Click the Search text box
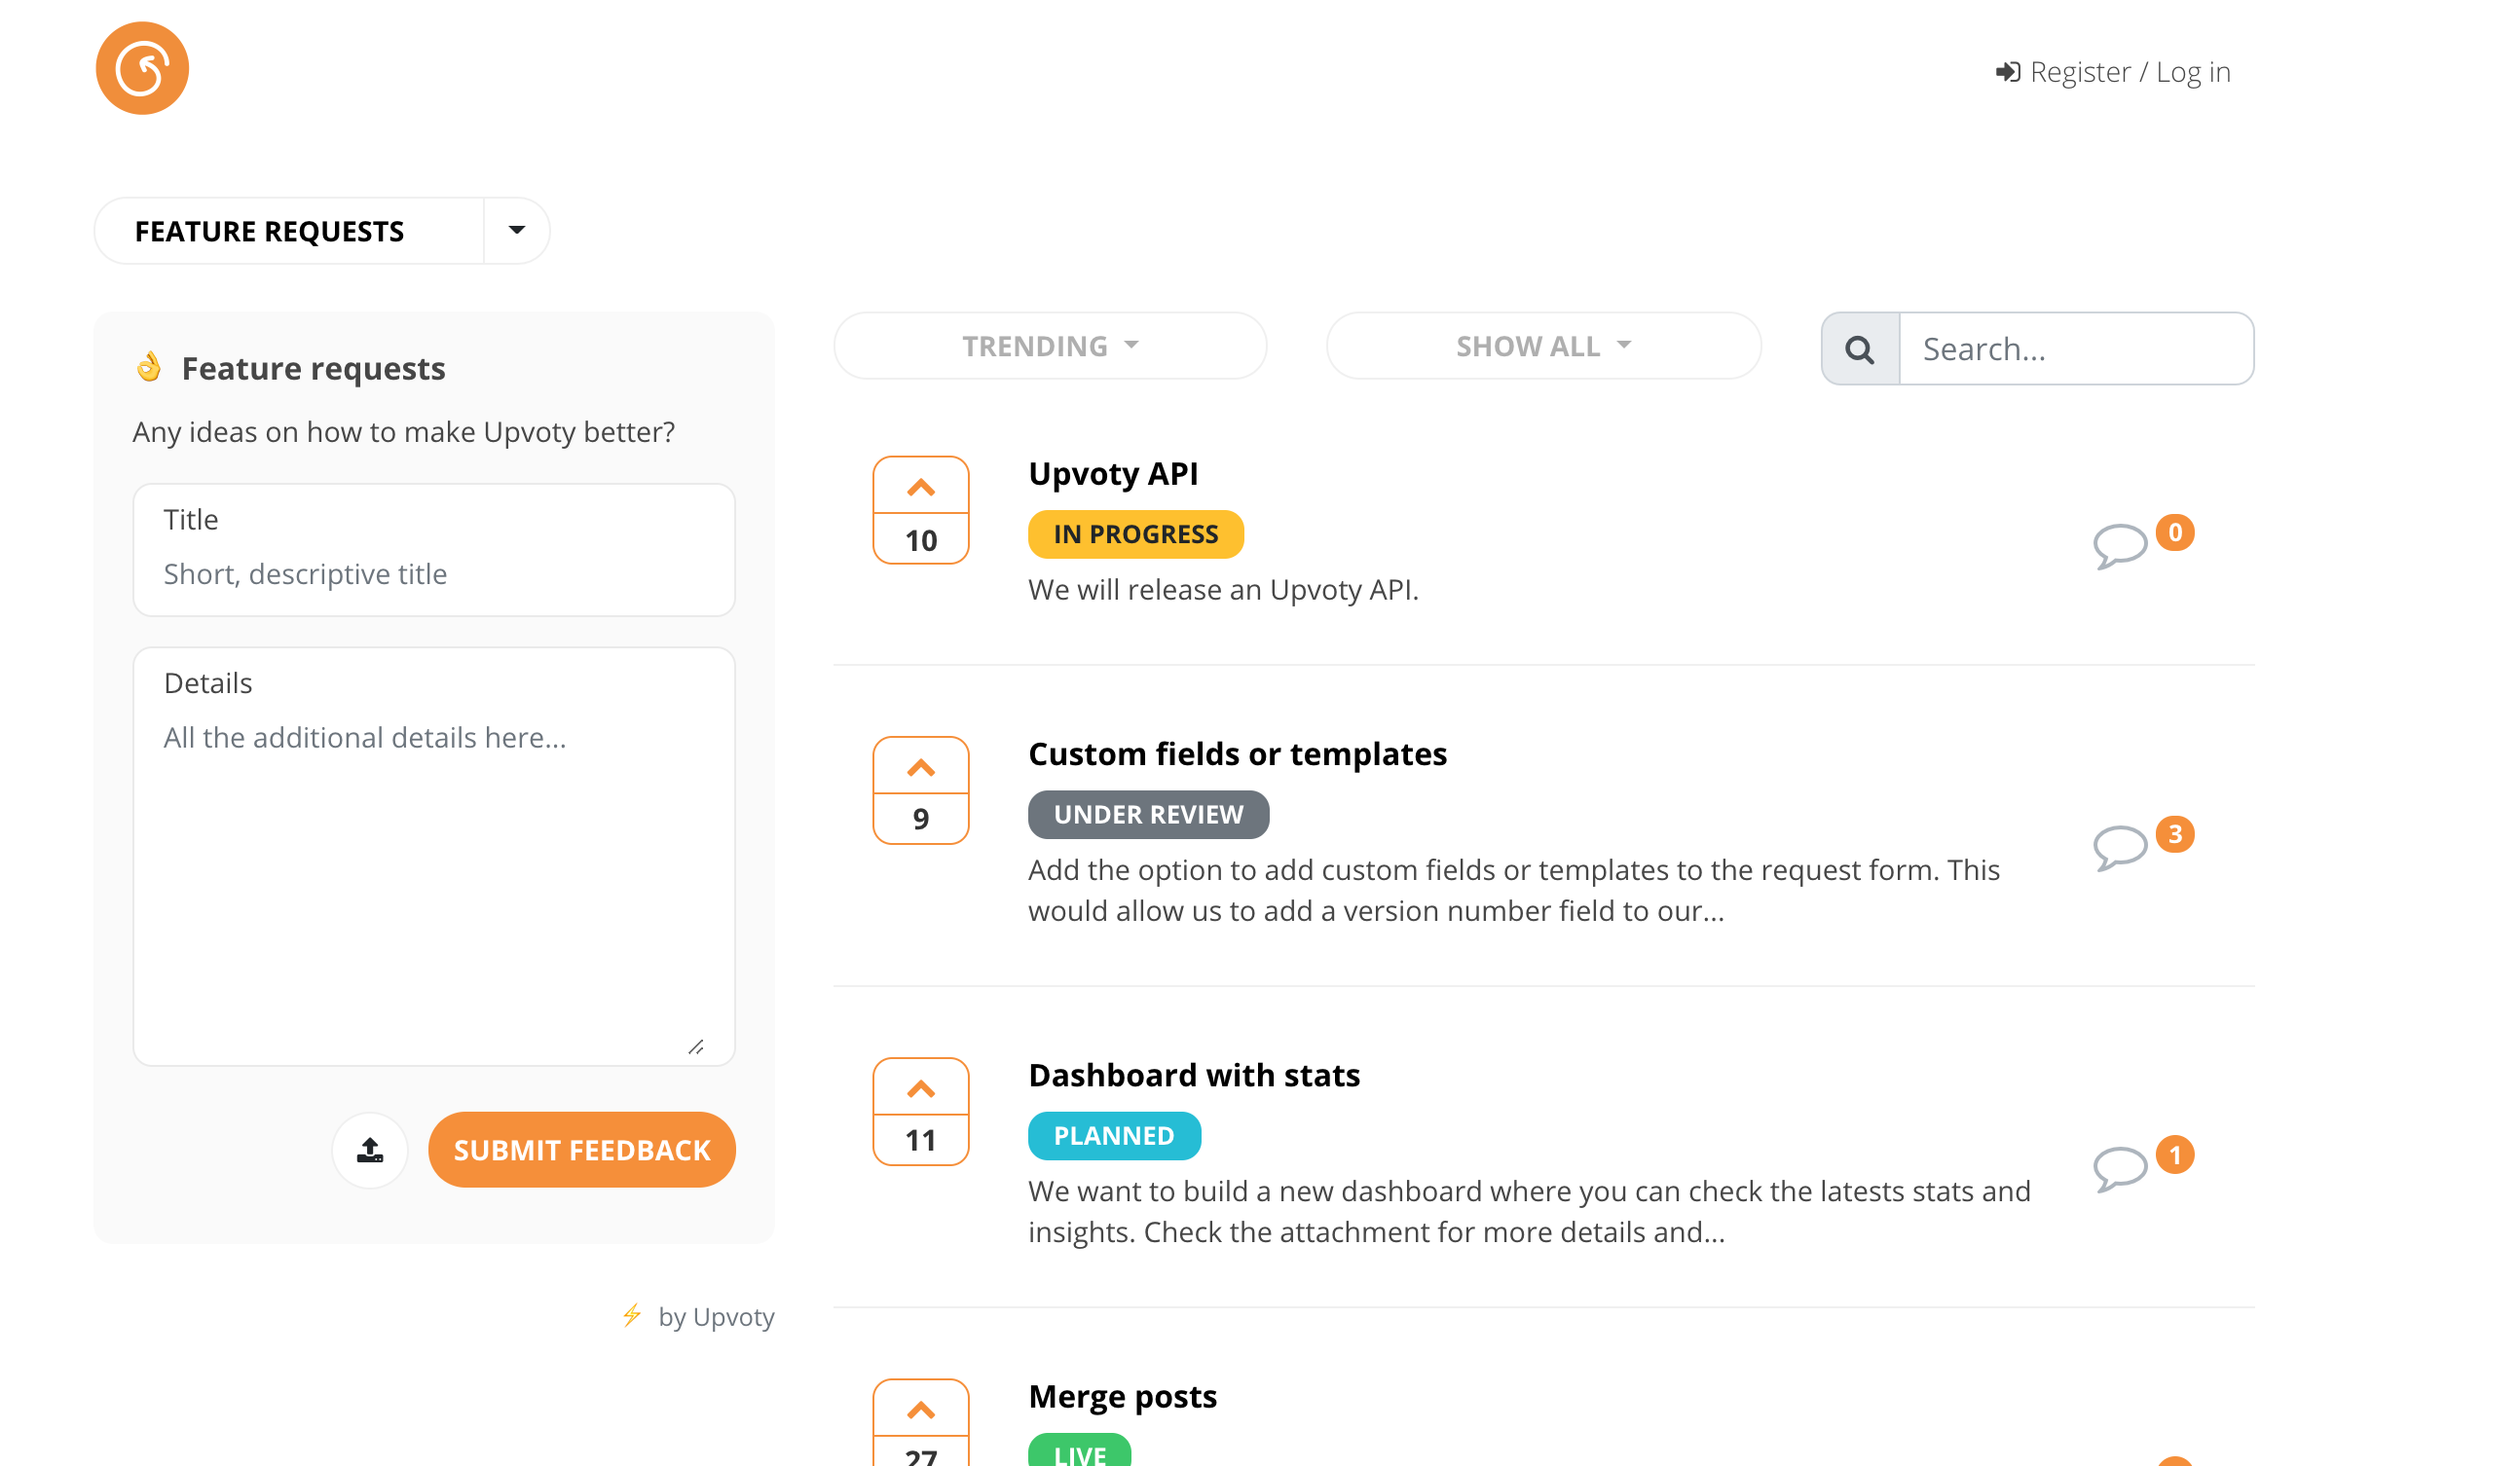 pyautogui.click(x=2075, y=349)
